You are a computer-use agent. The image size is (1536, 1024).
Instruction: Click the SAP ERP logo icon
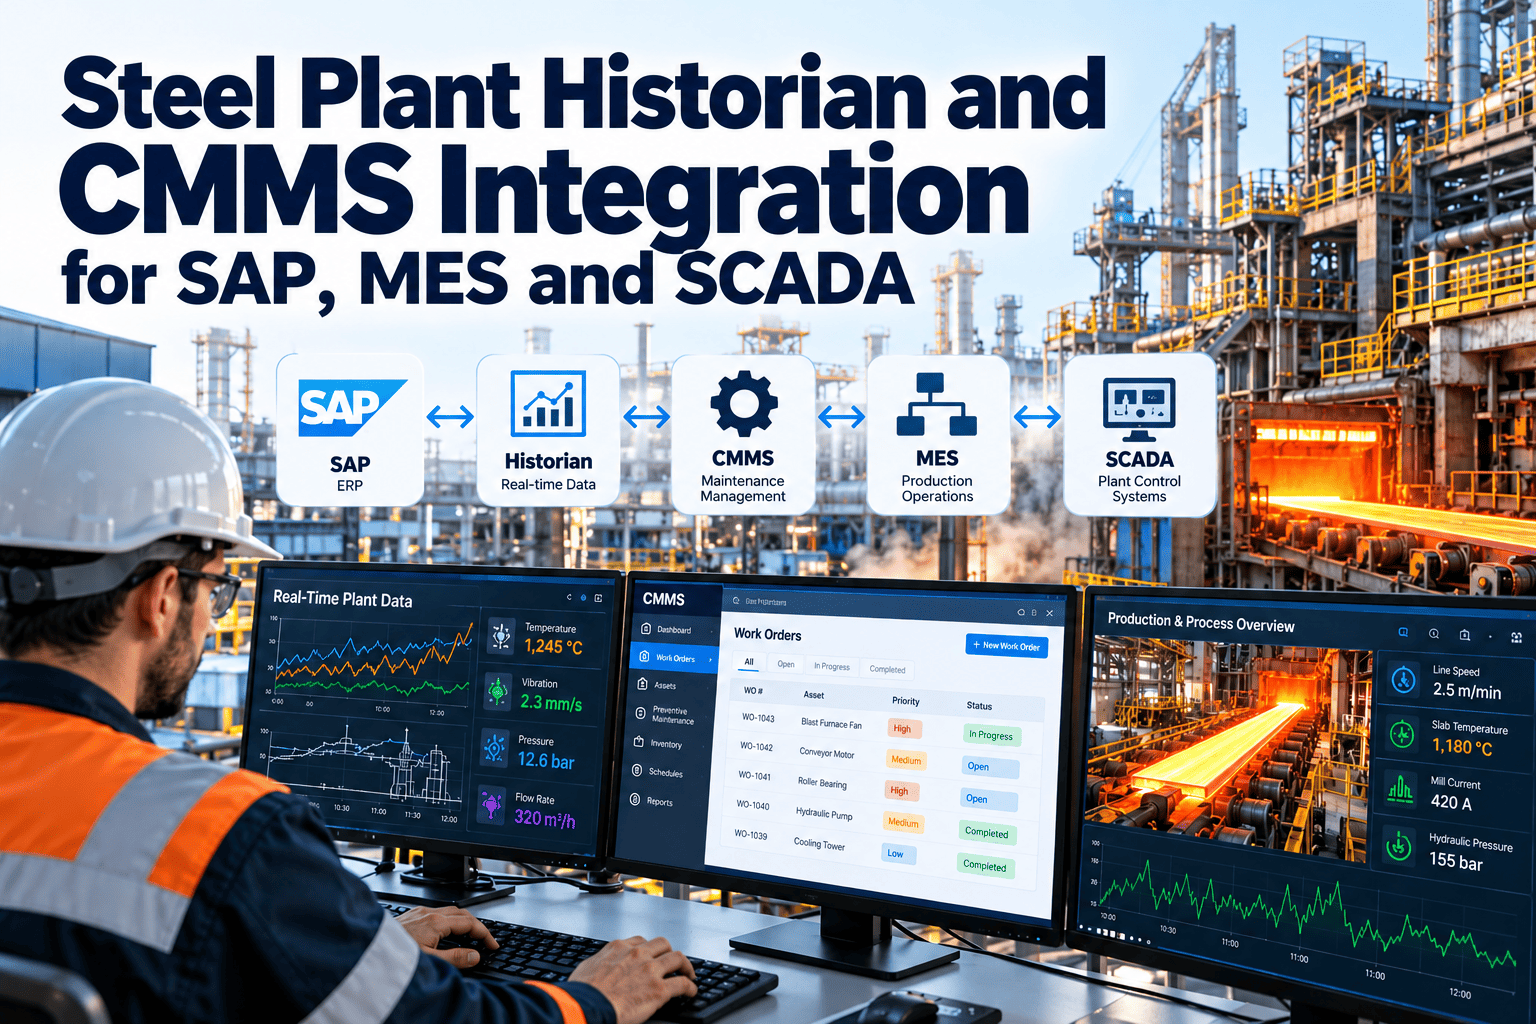pos(351,408)
